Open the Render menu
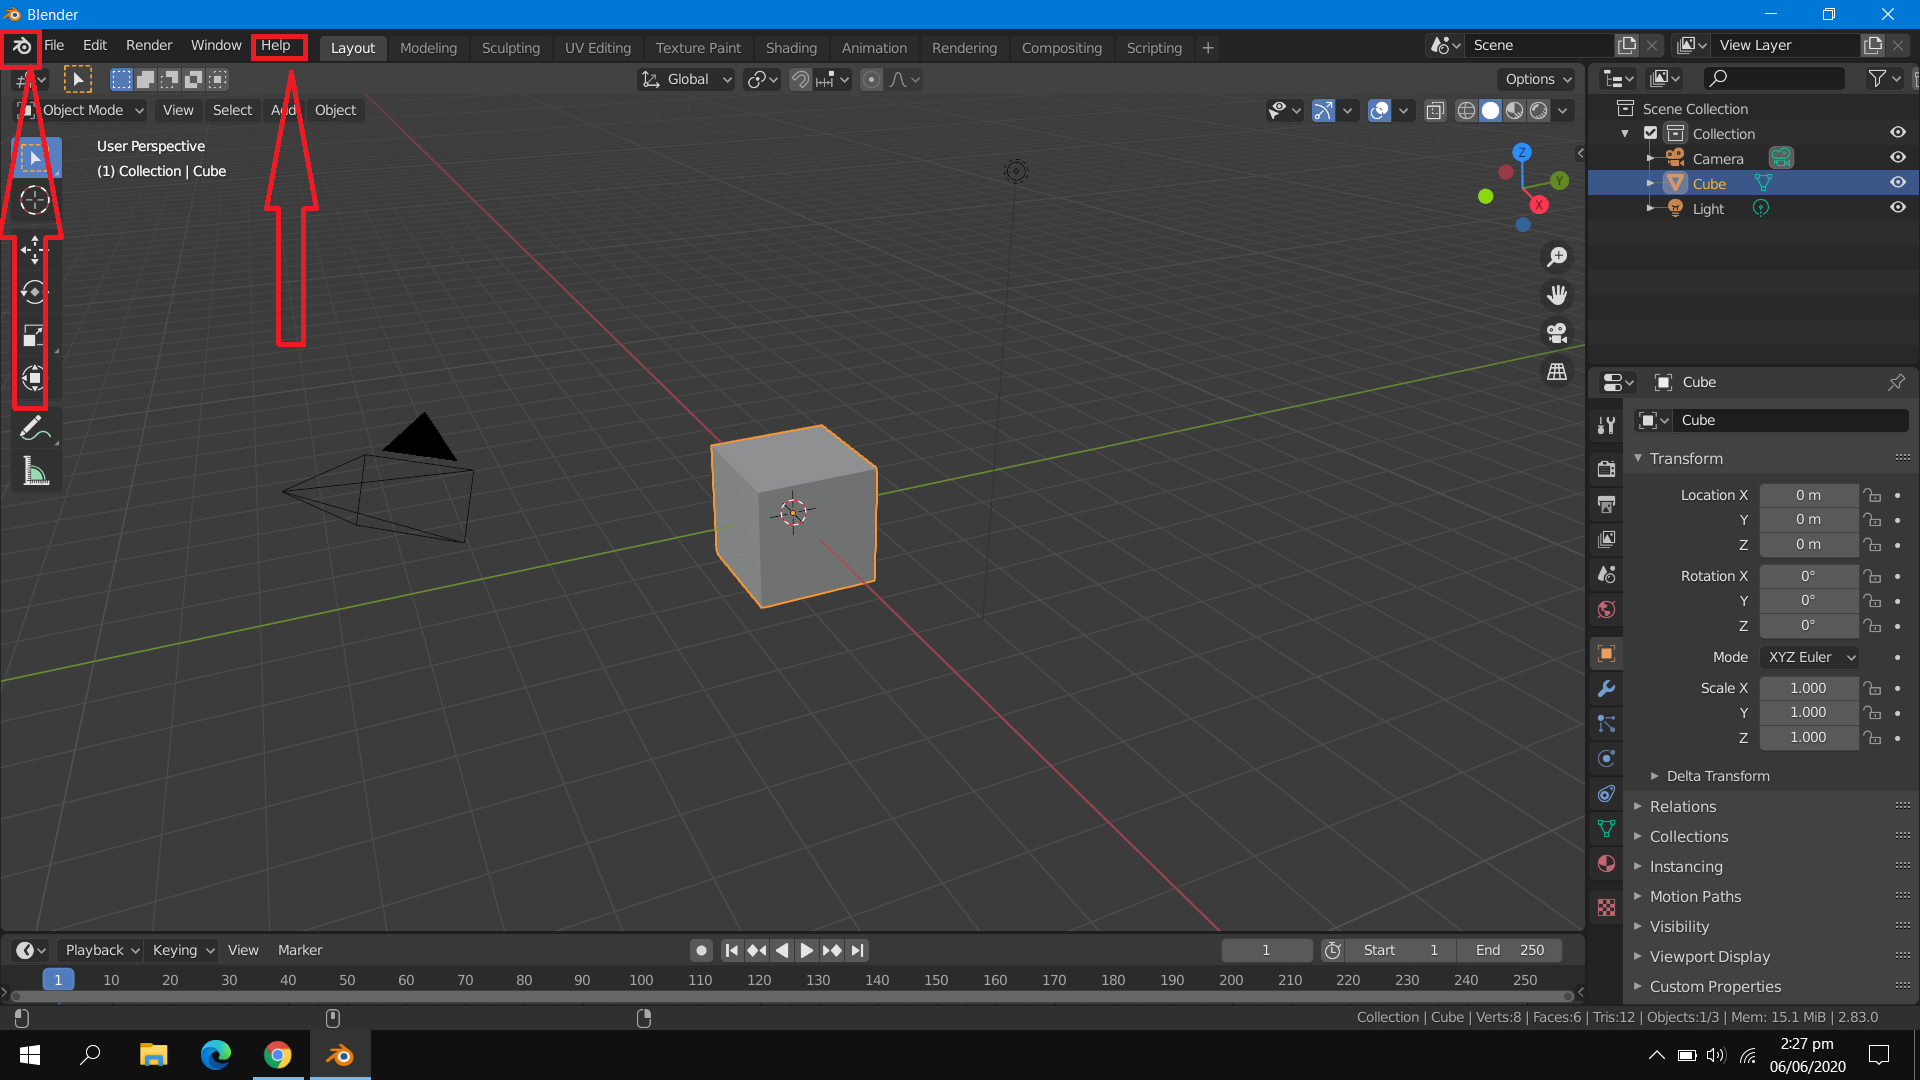Viewport: 1920px width, 1080px height. [149, 45]
